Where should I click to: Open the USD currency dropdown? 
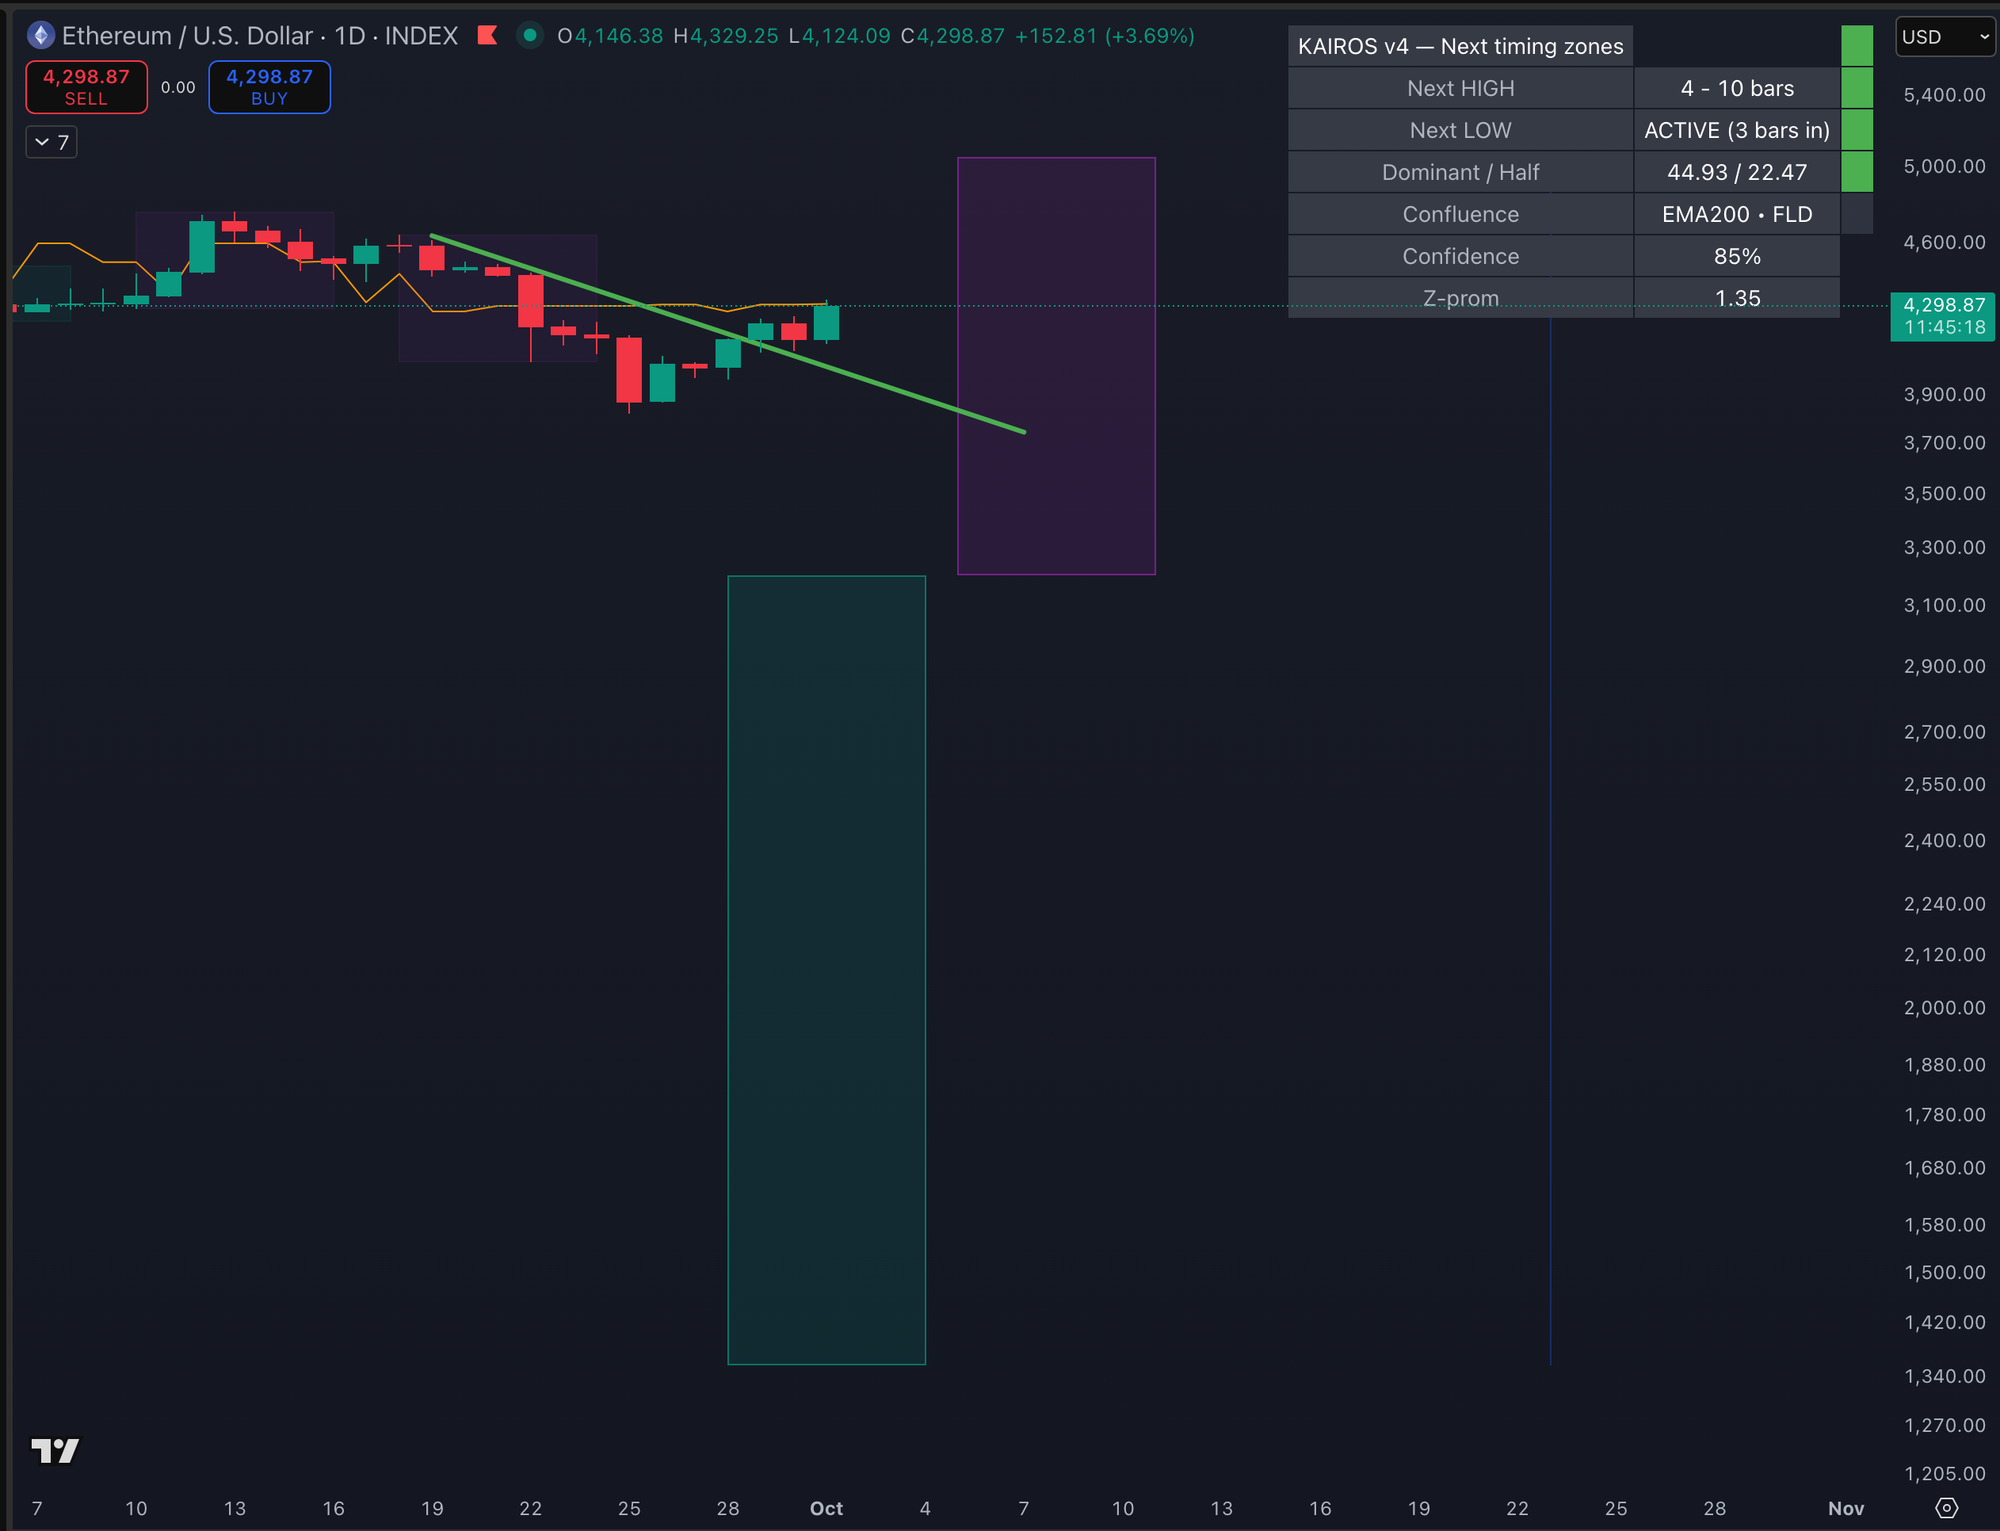coord(1944,37)
